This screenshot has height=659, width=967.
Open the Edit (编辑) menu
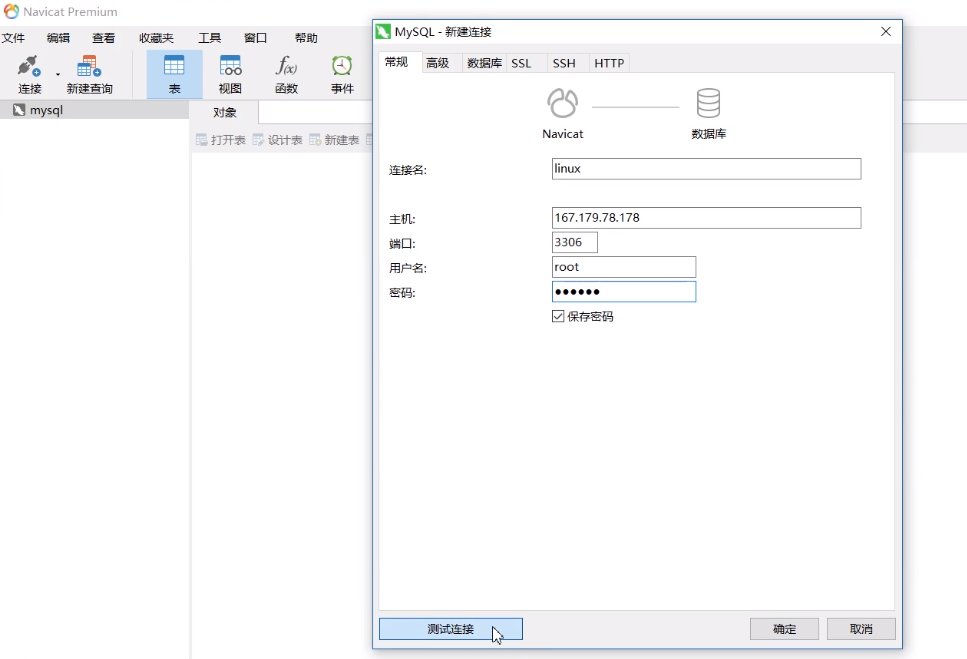coord(59,38)
